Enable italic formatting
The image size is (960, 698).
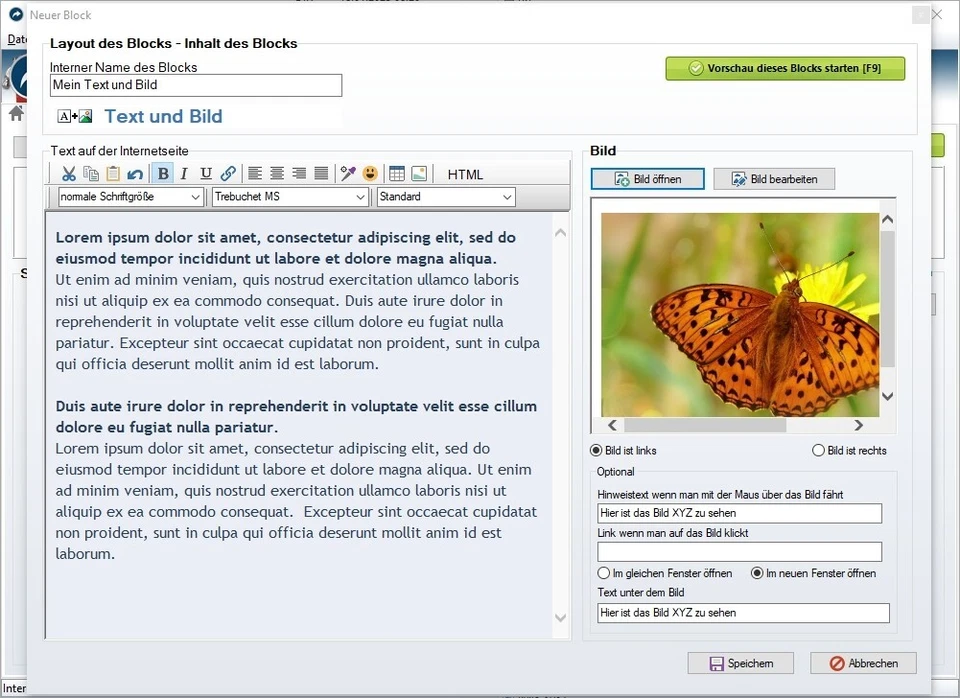click(x=183, y=173)
